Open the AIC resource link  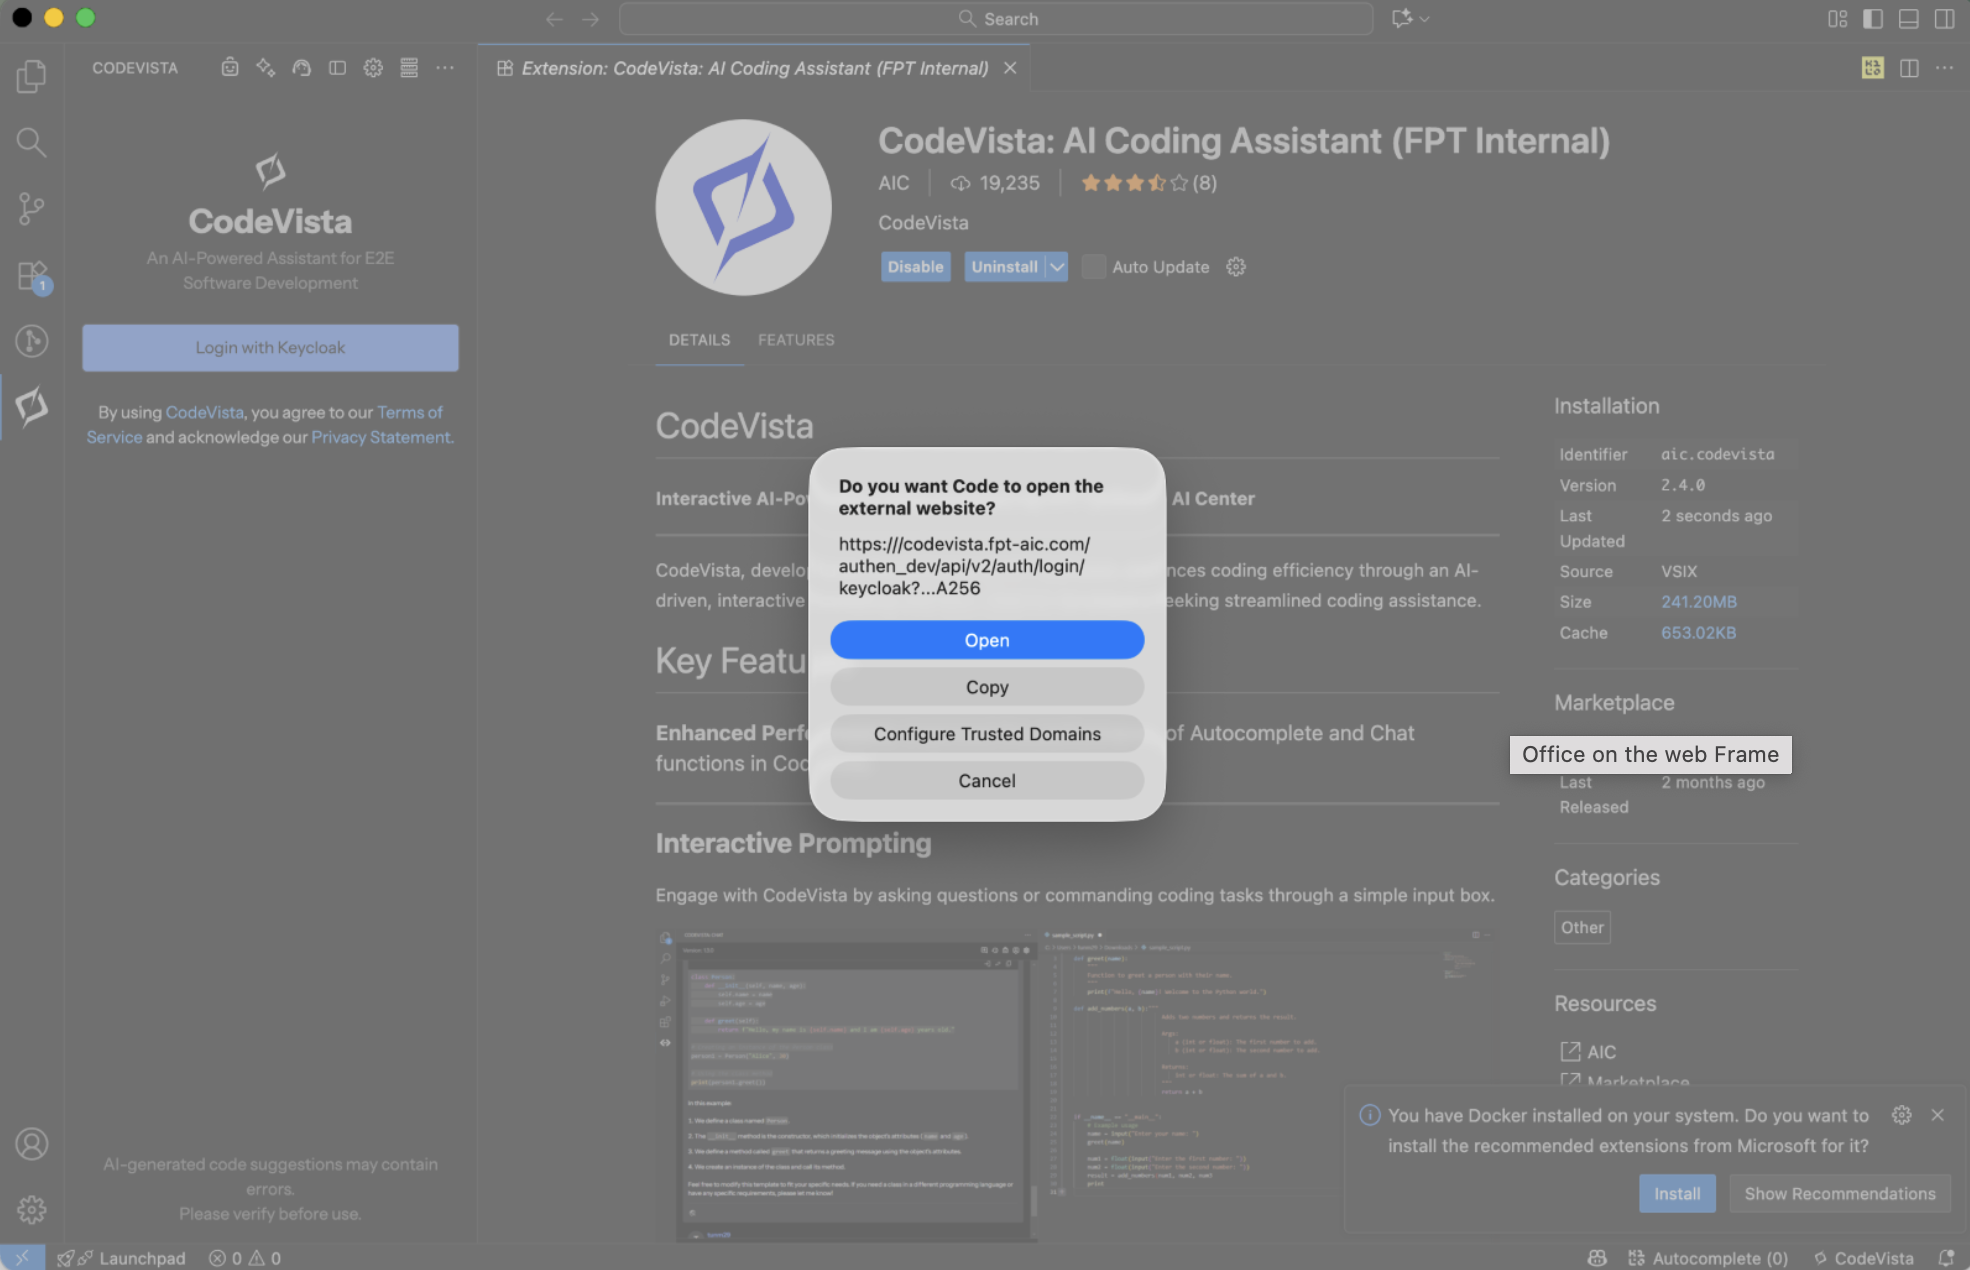pyautogui.click(x=1601, y=1052)
